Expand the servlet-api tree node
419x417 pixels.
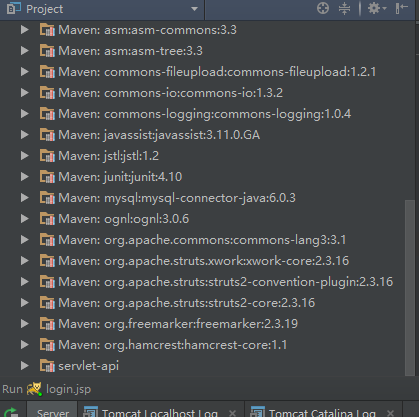(24, 366)
